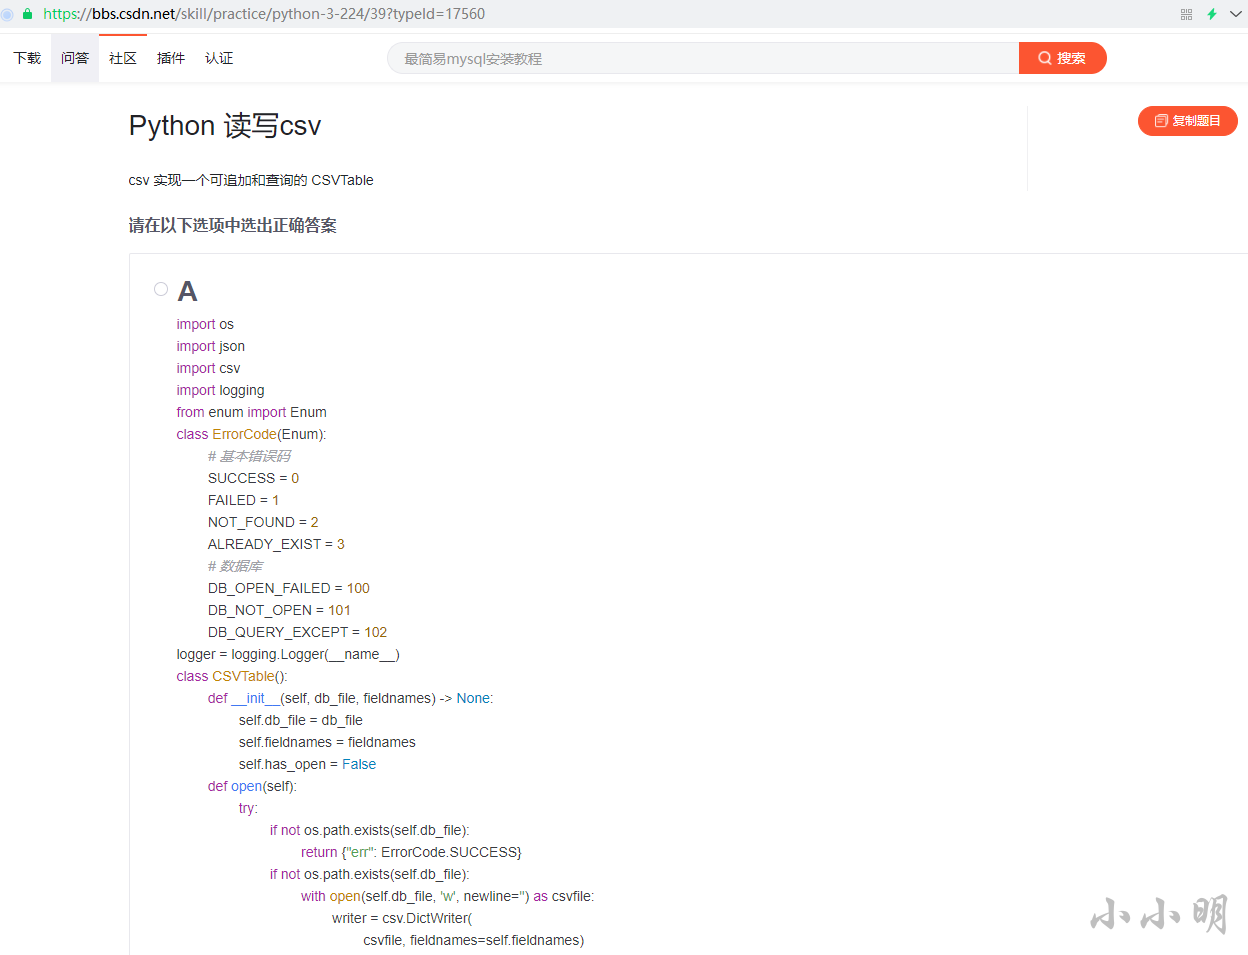The image size is (1248, 955).
Task: Open the 问答 nav item
Action: [75, 58]
